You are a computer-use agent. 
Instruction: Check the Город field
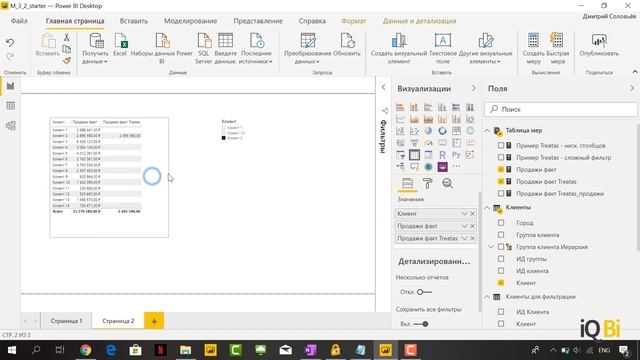pyautogui.click(x=501, y=223)
